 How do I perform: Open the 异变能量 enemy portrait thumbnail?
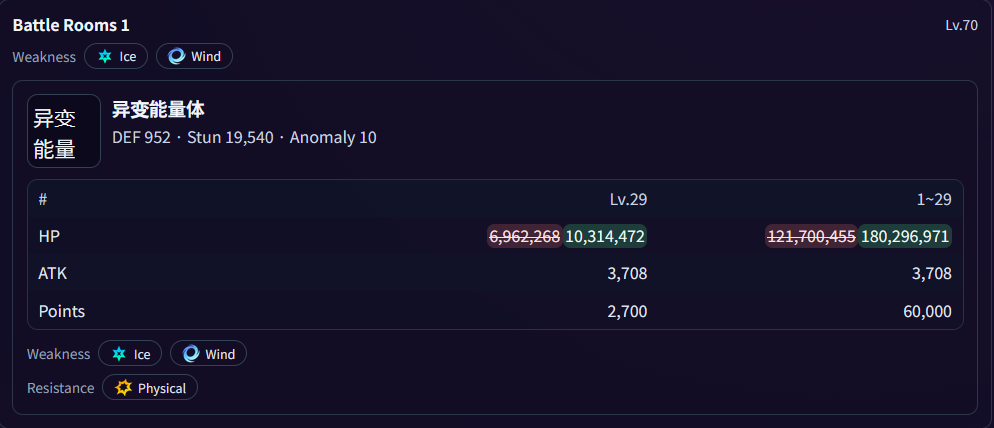coord(64,131)
